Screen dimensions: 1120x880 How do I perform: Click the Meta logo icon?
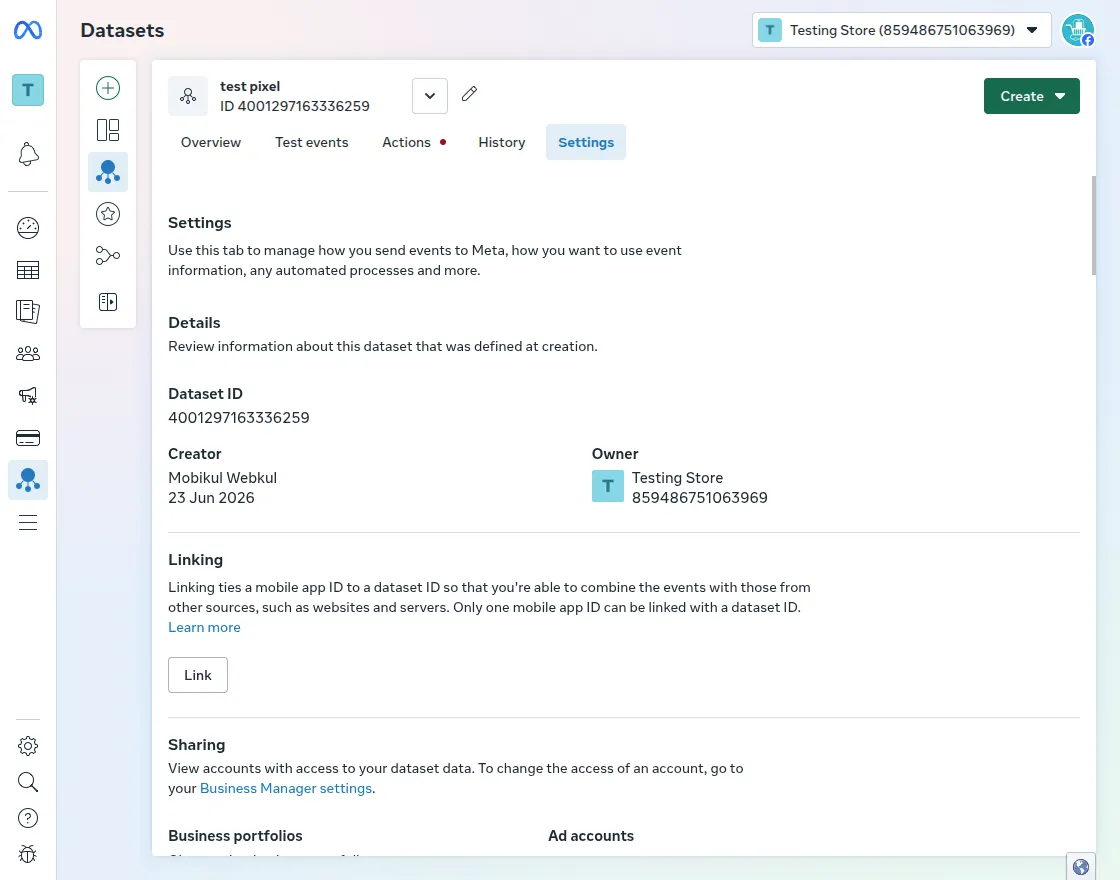point(28,30)
